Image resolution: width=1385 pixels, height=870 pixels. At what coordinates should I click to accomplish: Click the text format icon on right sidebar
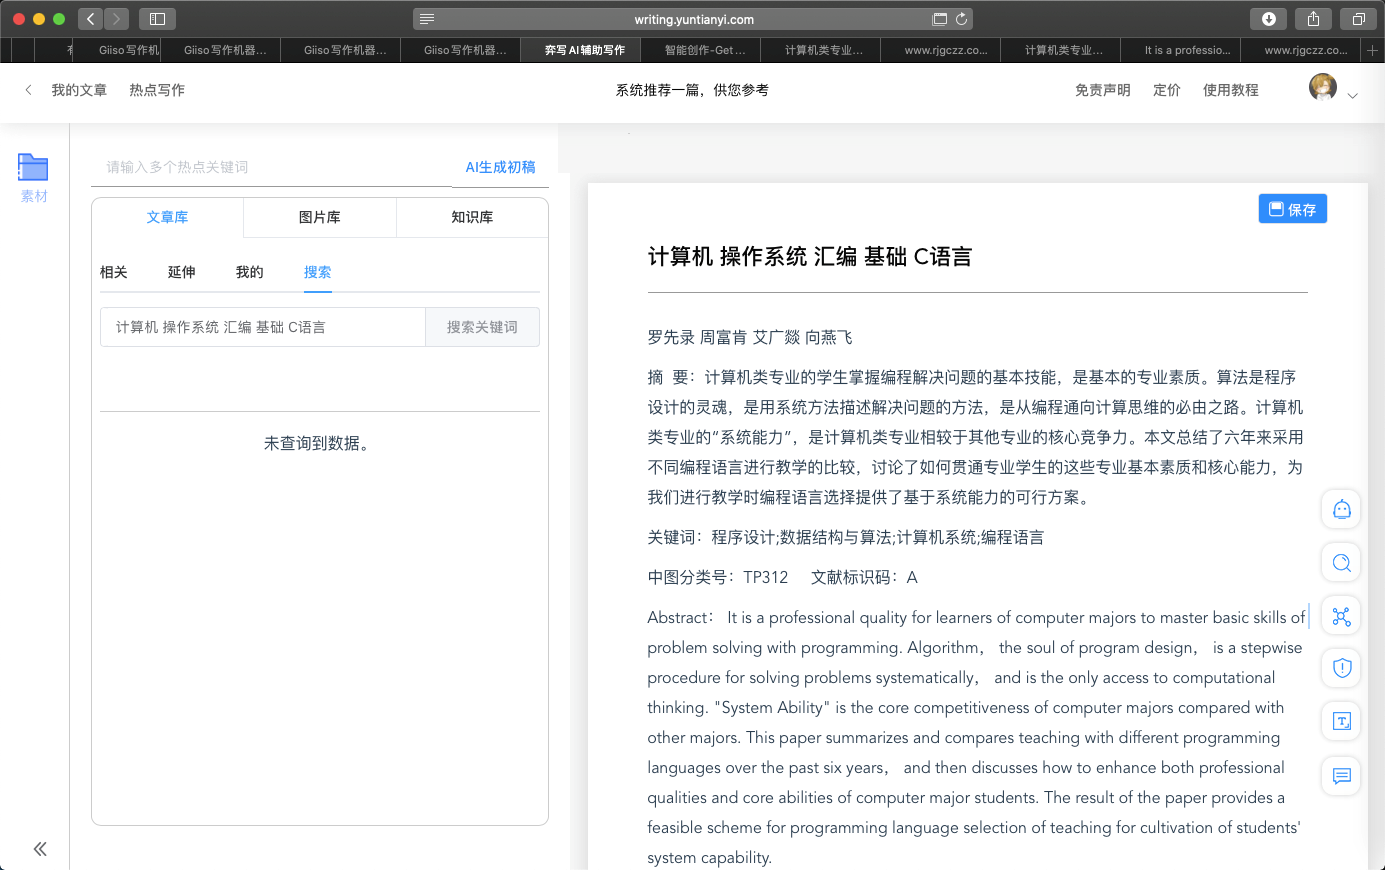pos(1341,721)
